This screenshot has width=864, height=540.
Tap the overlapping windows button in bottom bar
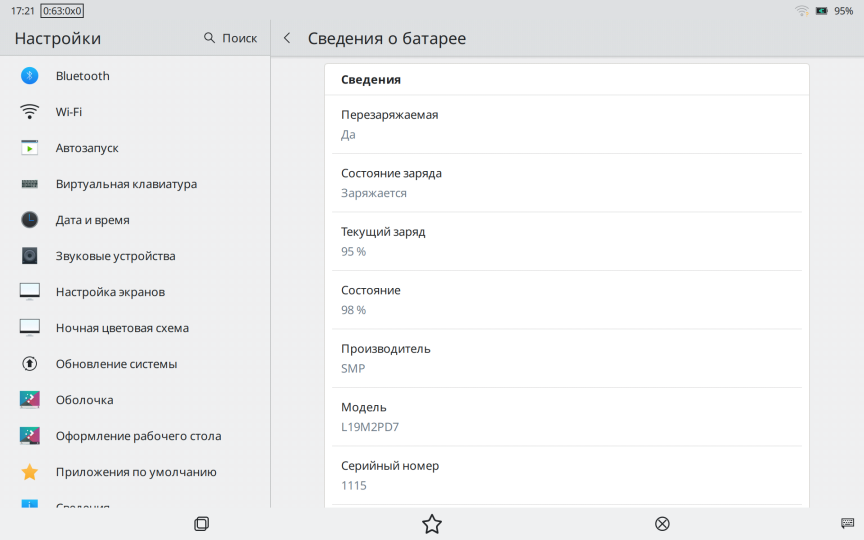pos(201,524)
